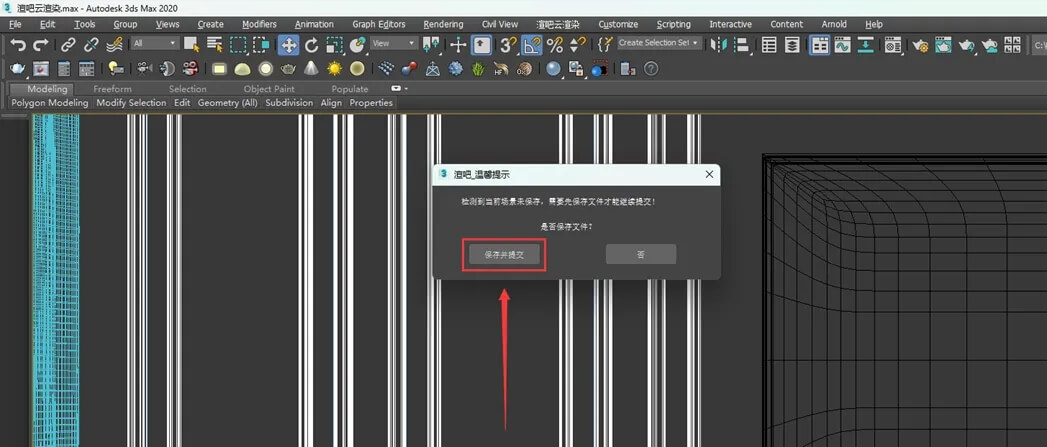The width and height of the screenshot is (1047, 447).
Task: Click the cone primitive icon
Action: (311, 69)
